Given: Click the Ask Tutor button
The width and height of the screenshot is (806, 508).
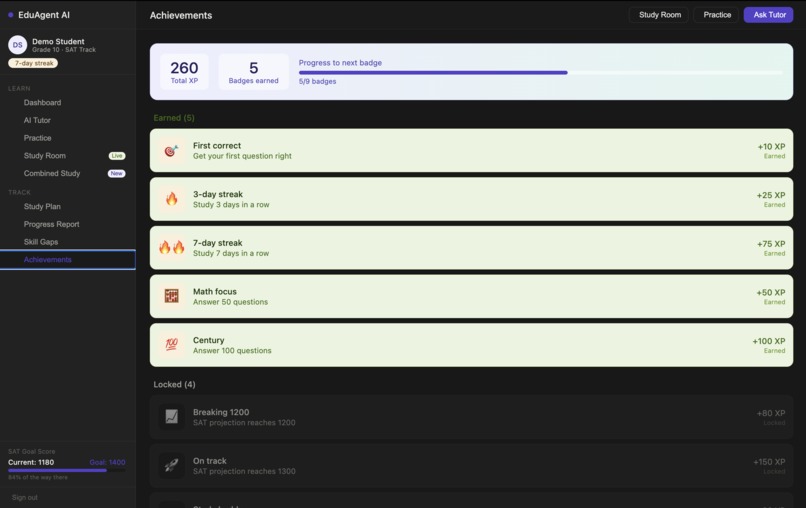Looking at the screenshot, I should [x=769, y=15].
